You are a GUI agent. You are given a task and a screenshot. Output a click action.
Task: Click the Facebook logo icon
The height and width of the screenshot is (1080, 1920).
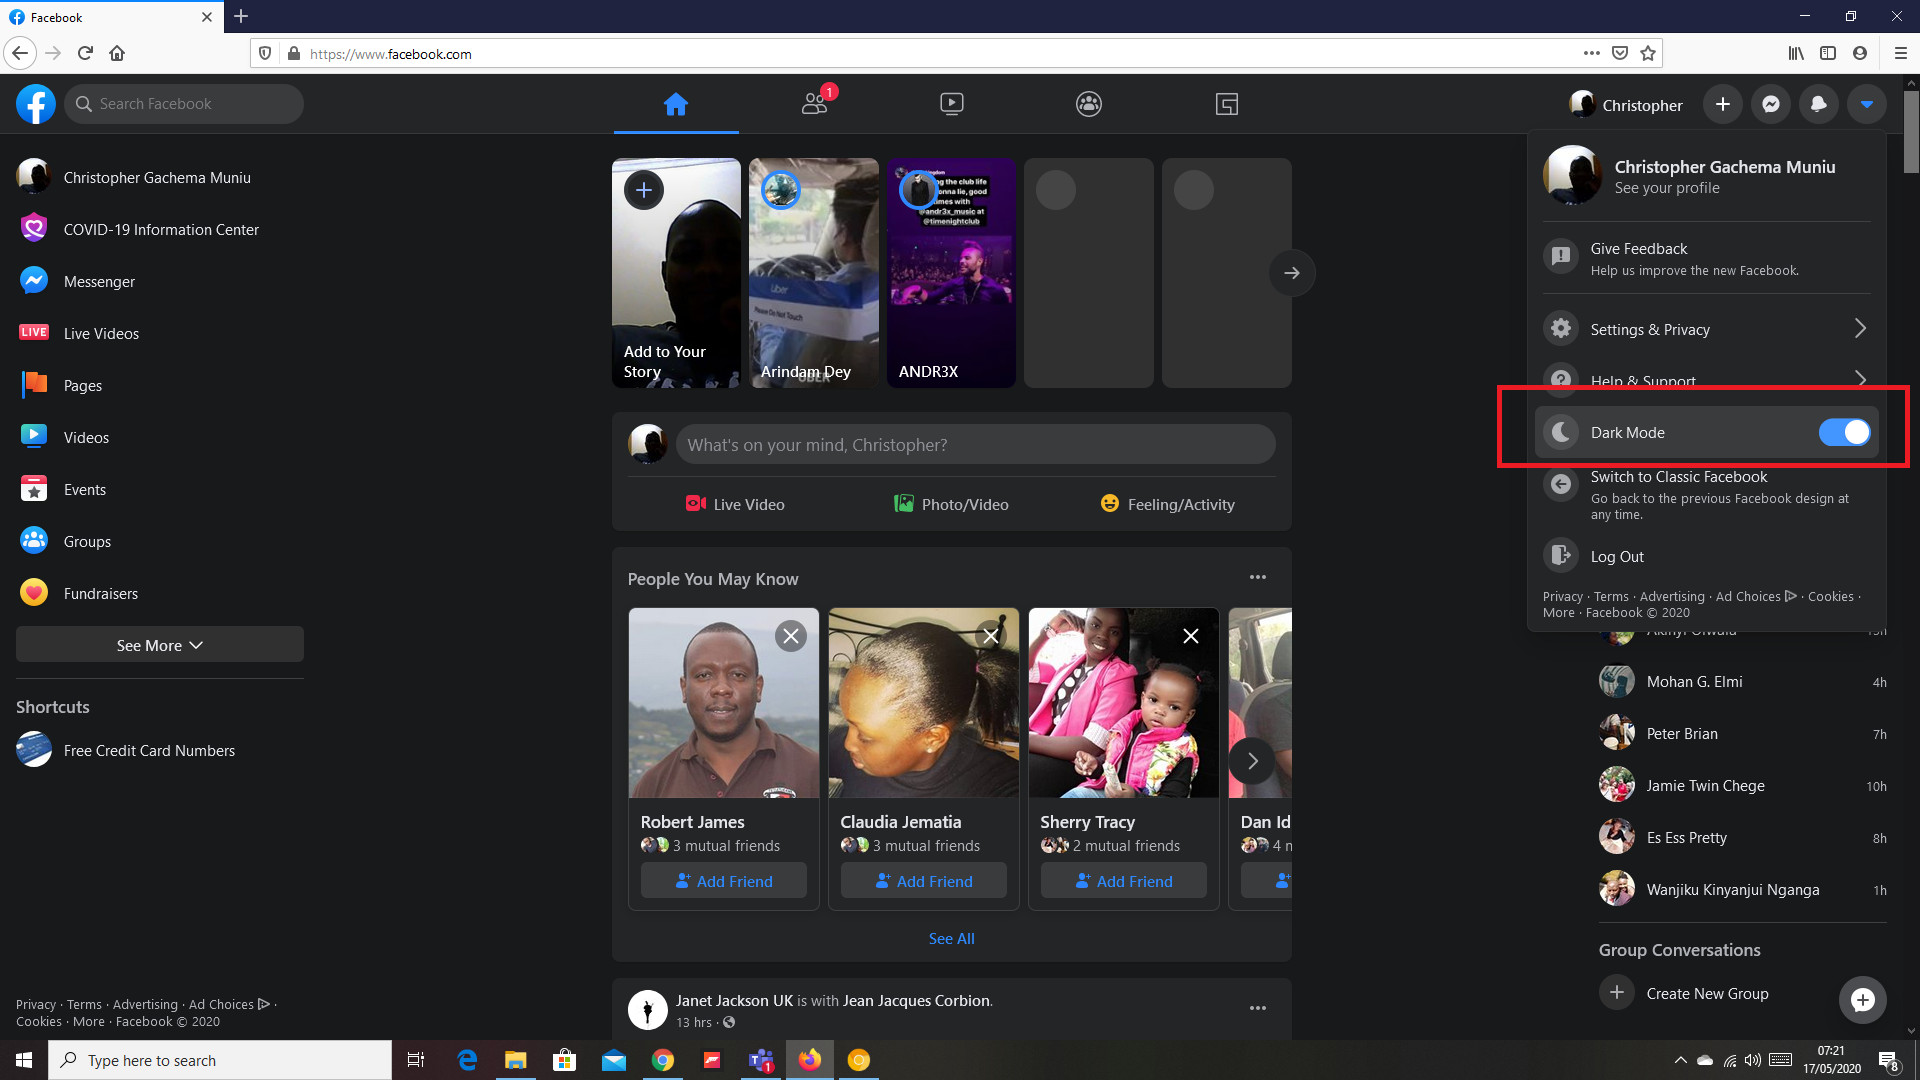(36, 104)
